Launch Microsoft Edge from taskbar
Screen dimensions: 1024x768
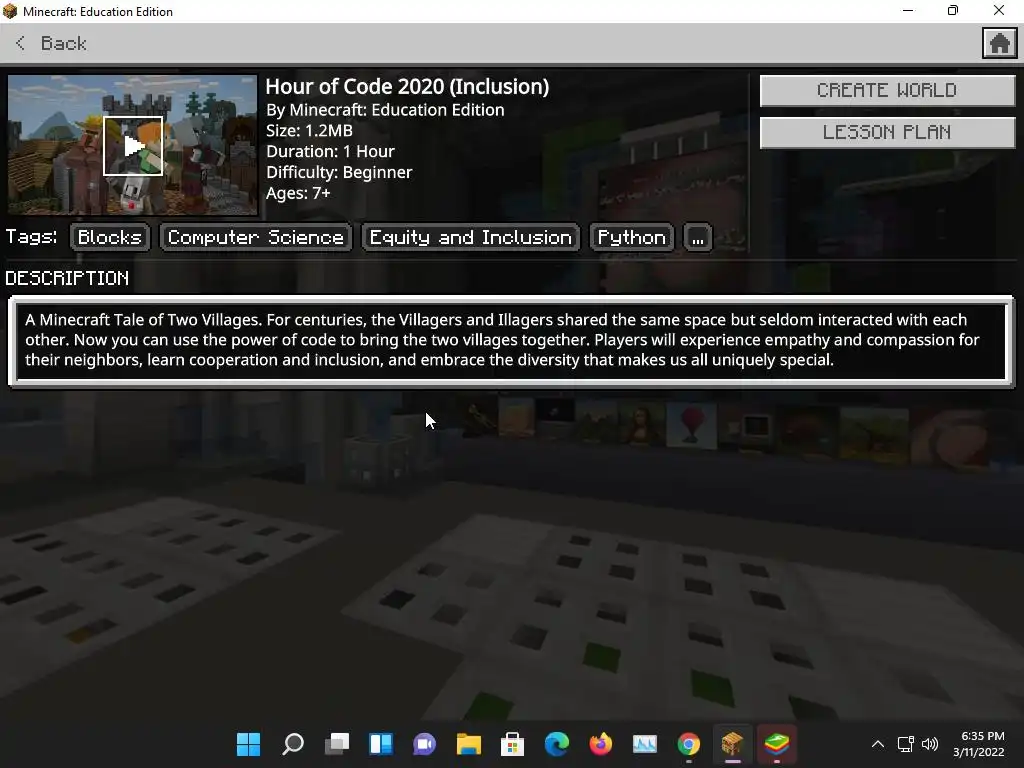point(556,744)
